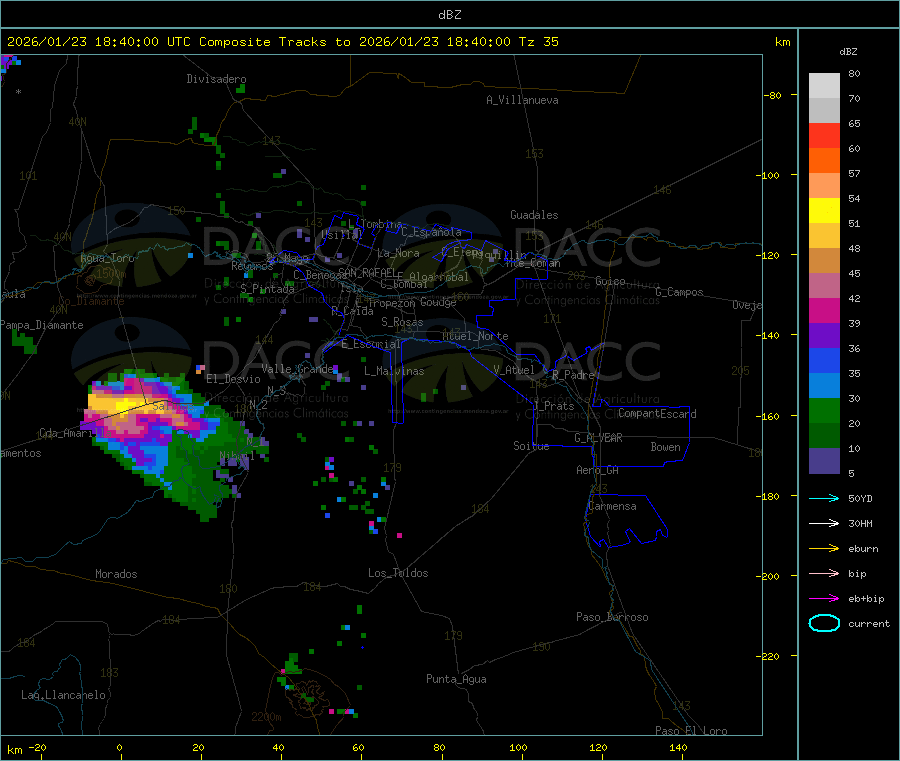Click the 'dBZ' title at top center
Screen dimensions: 900x761
[449, 15]
